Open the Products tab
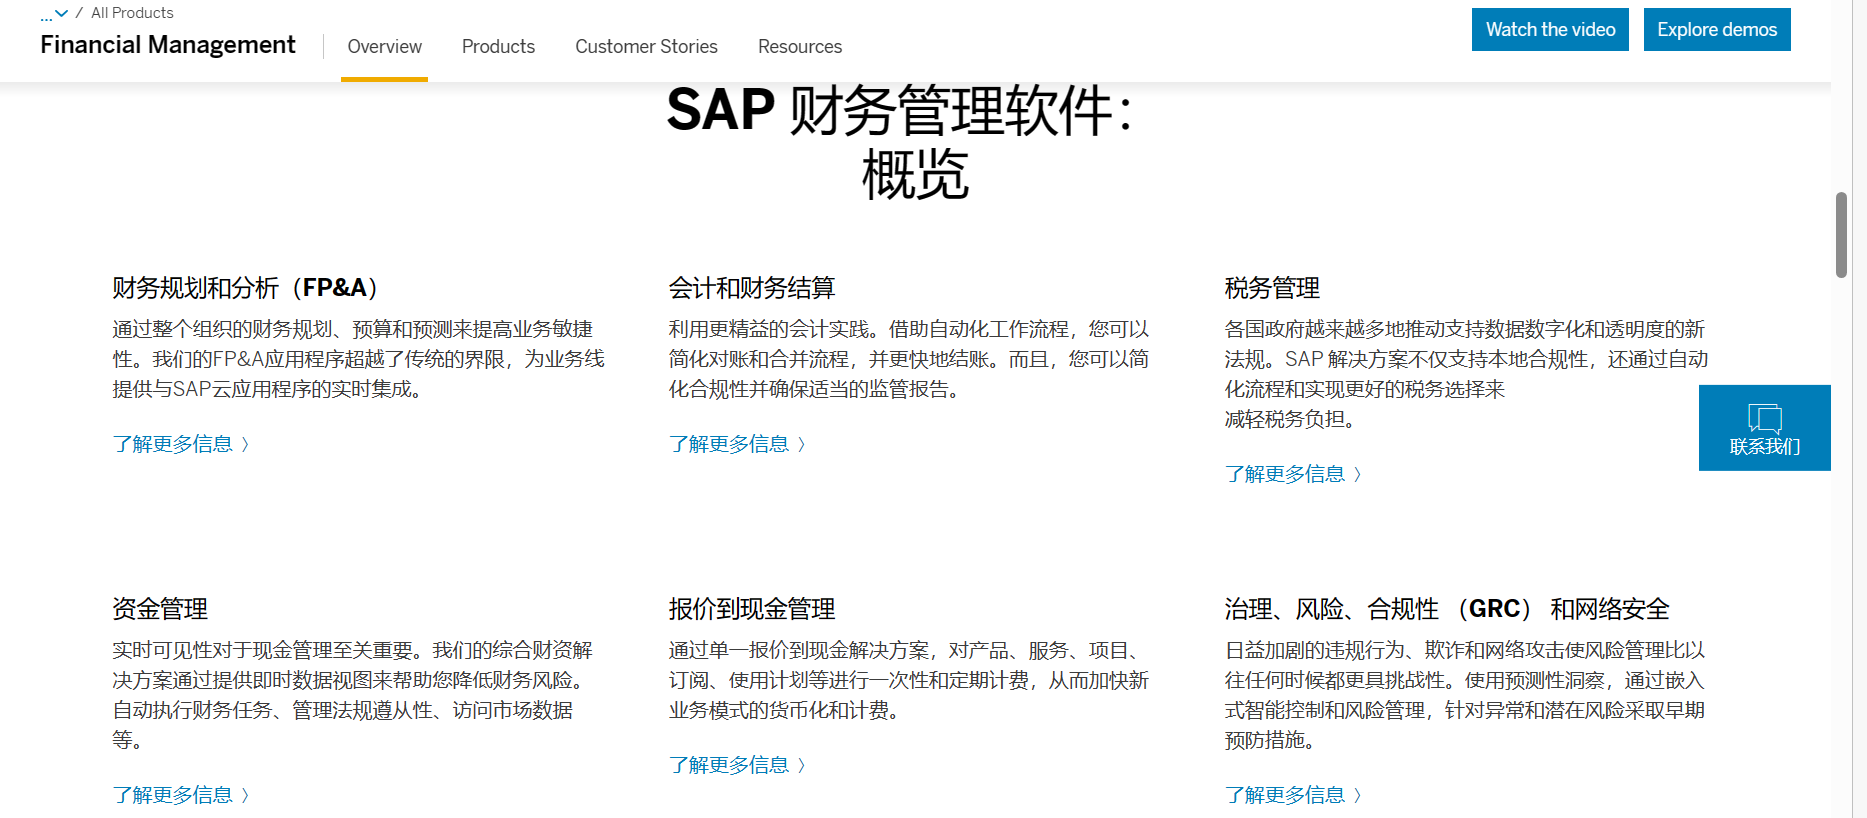 point(498,47)
